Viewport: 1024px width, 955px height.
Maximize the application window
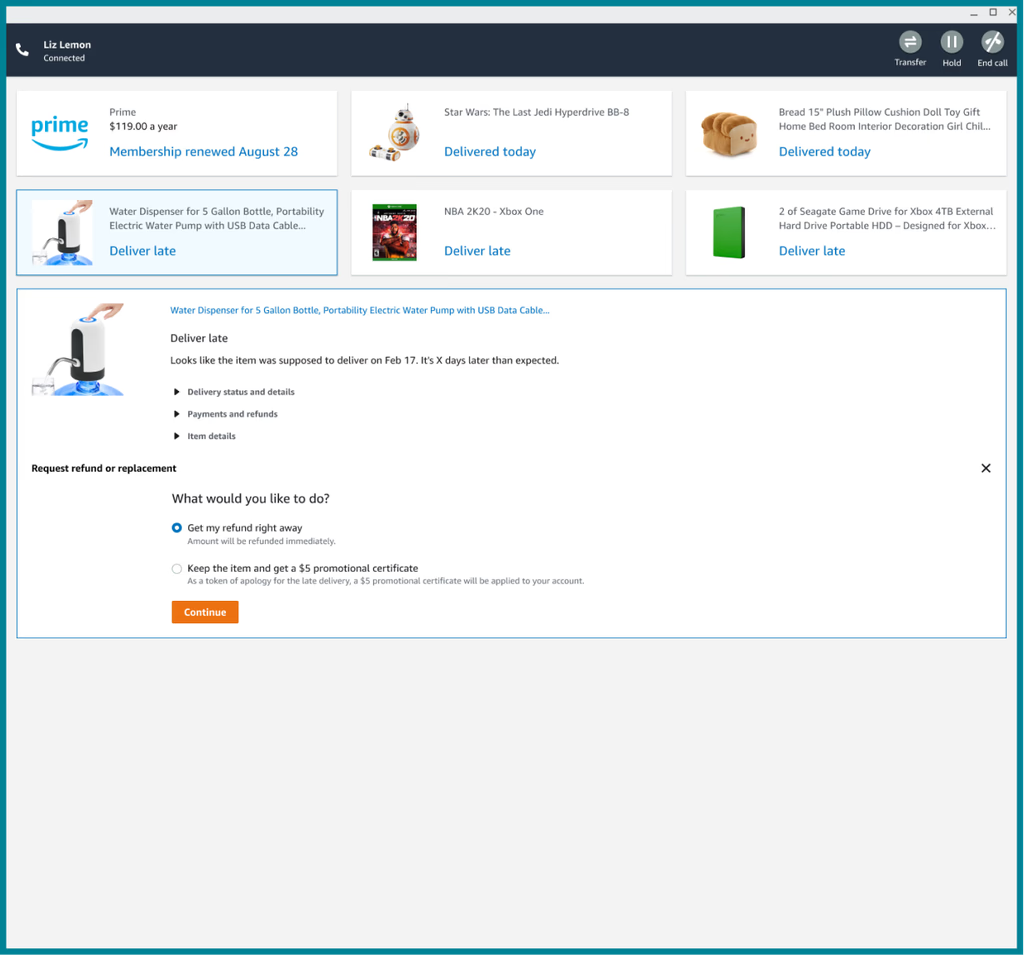click(993, 12)
